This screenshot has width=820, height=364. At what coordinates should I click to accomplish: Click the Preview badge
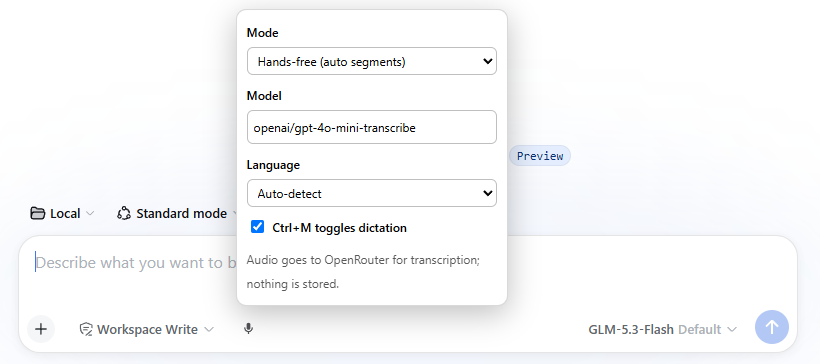tap(540, 156)
